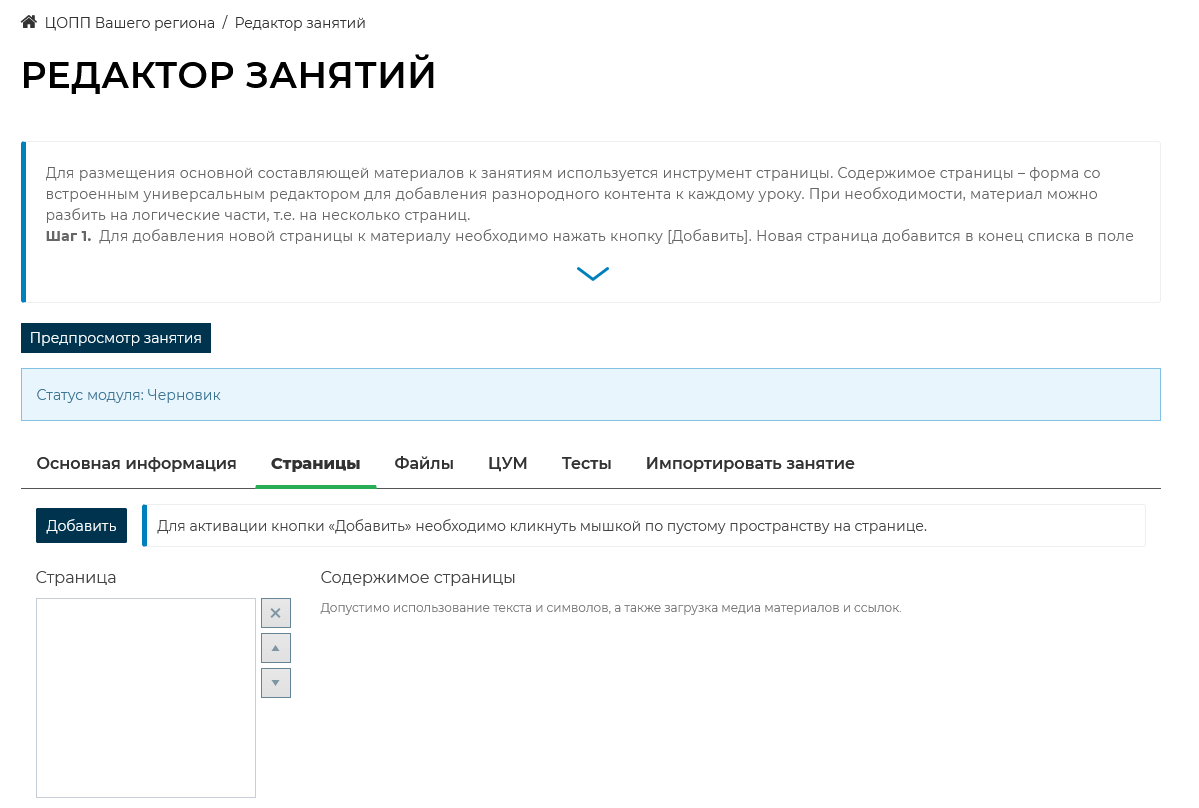Expand the instructions with the blue chevron
Screen dimensions: 1199x808
click(x=593, y=274)
